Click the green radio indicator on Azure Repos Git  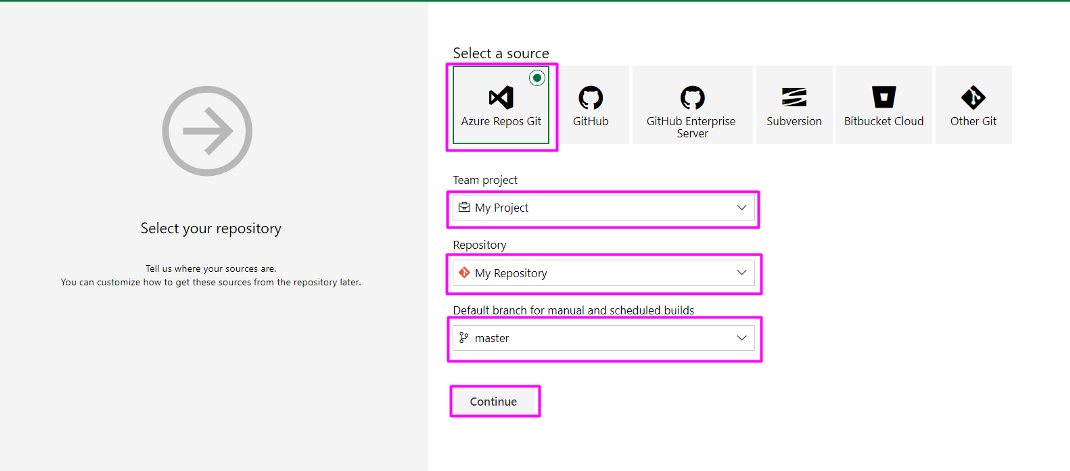(537, 78)
